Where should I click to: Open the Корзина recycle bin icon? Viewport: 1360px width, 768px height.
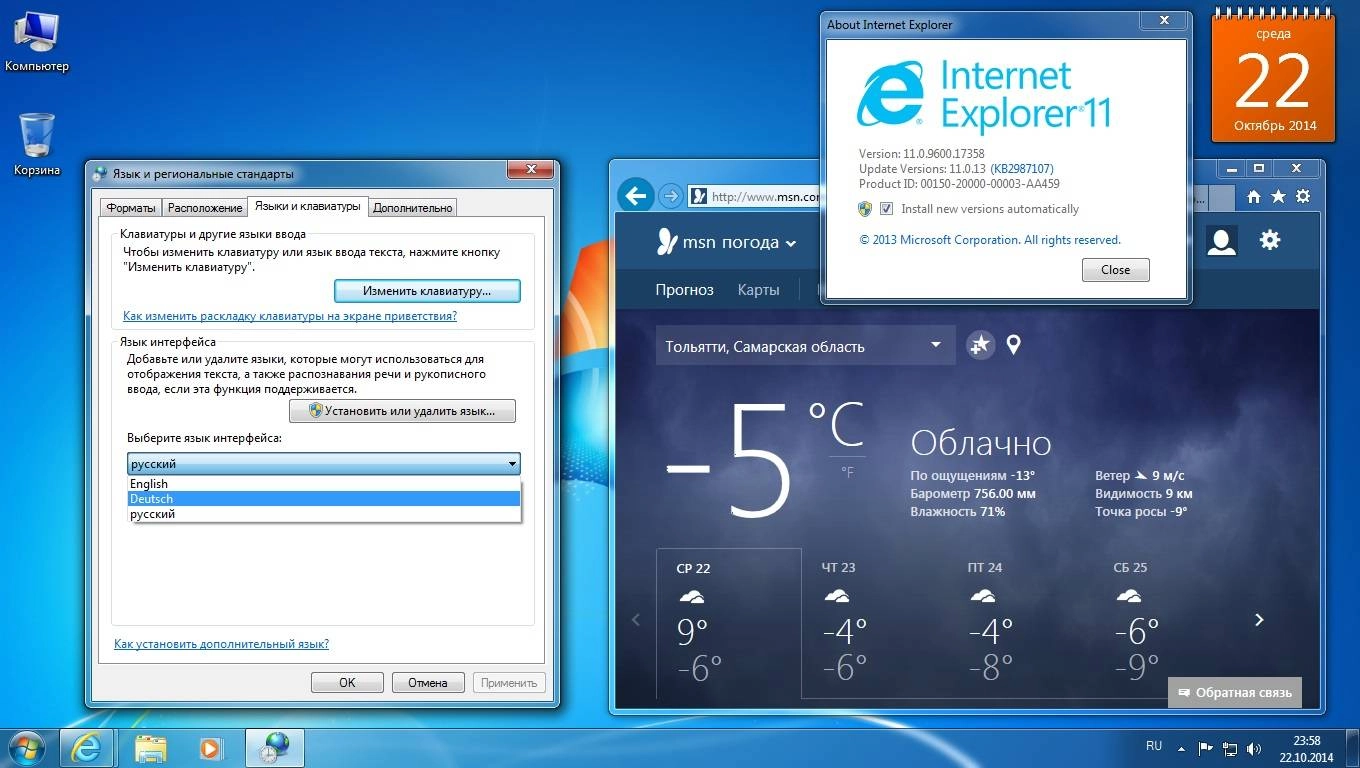[x=37, y=143]
